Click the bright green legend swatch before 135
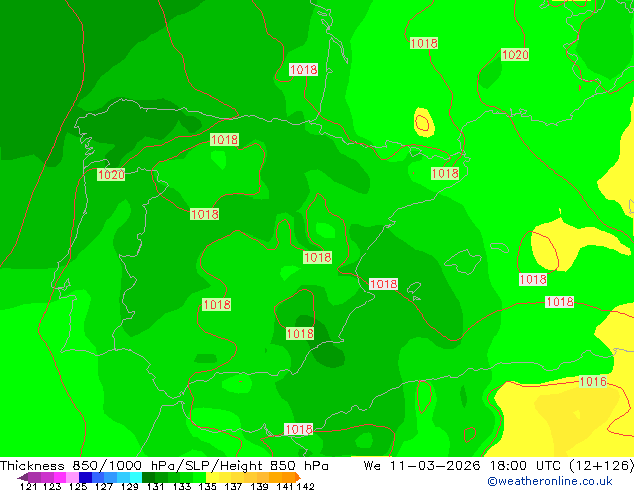Screen dimensions: 634x490 (200, 477)
